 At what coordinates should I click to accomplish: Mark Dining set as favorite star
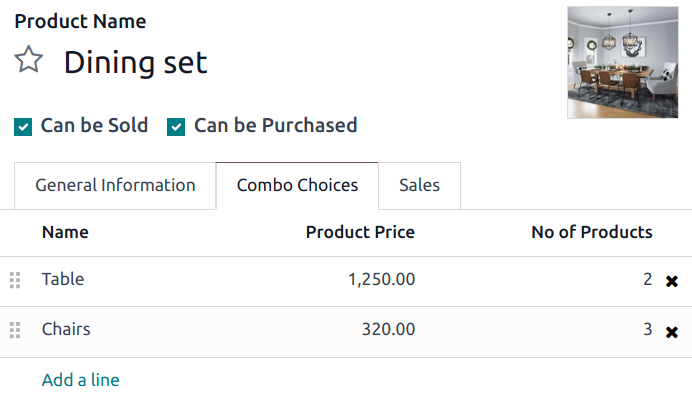click(x=29, y=60)
